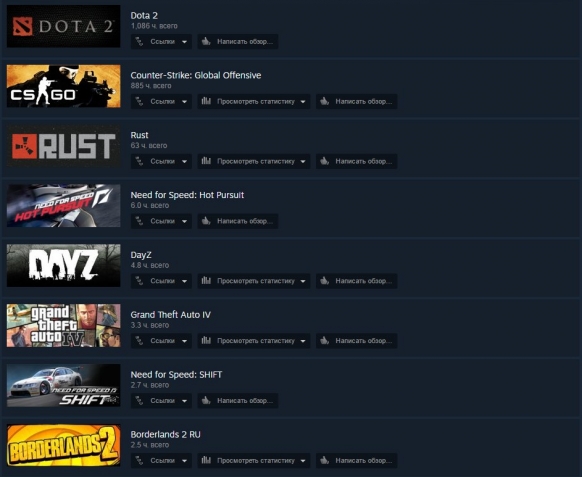The width and height of the screenshot is (582, 477).
Task: Click Написать обзор button for Borderlands 2 RU
Action: click(357, 461)
